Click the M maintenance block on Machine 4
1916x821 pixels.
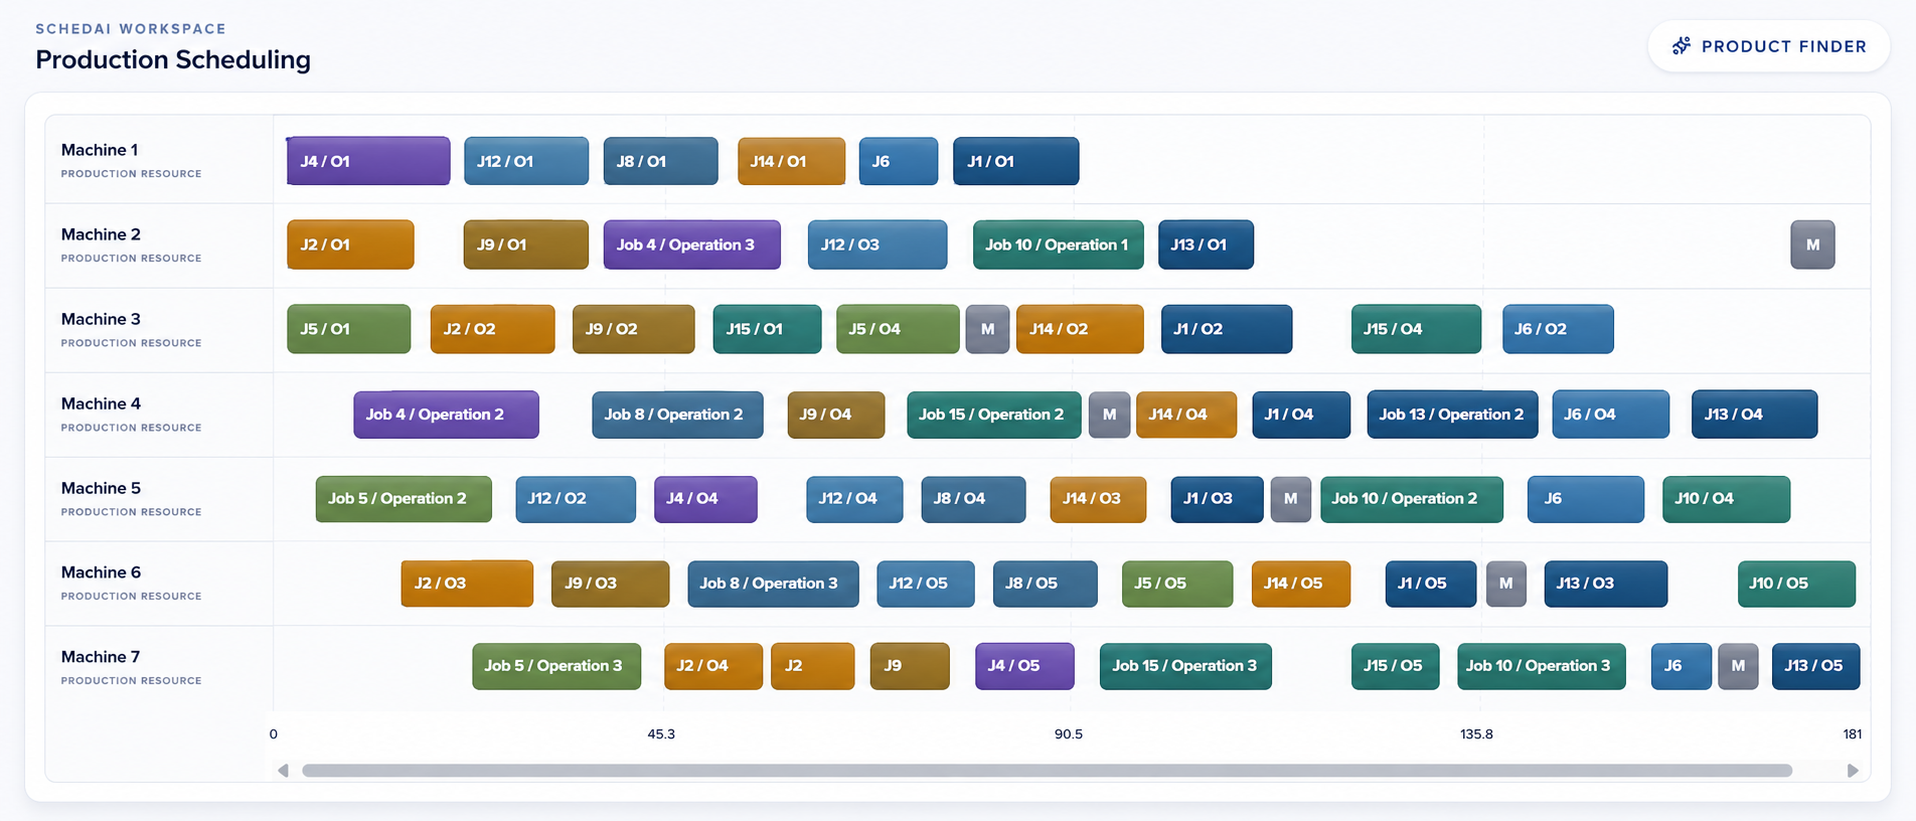click(1109, 414)
